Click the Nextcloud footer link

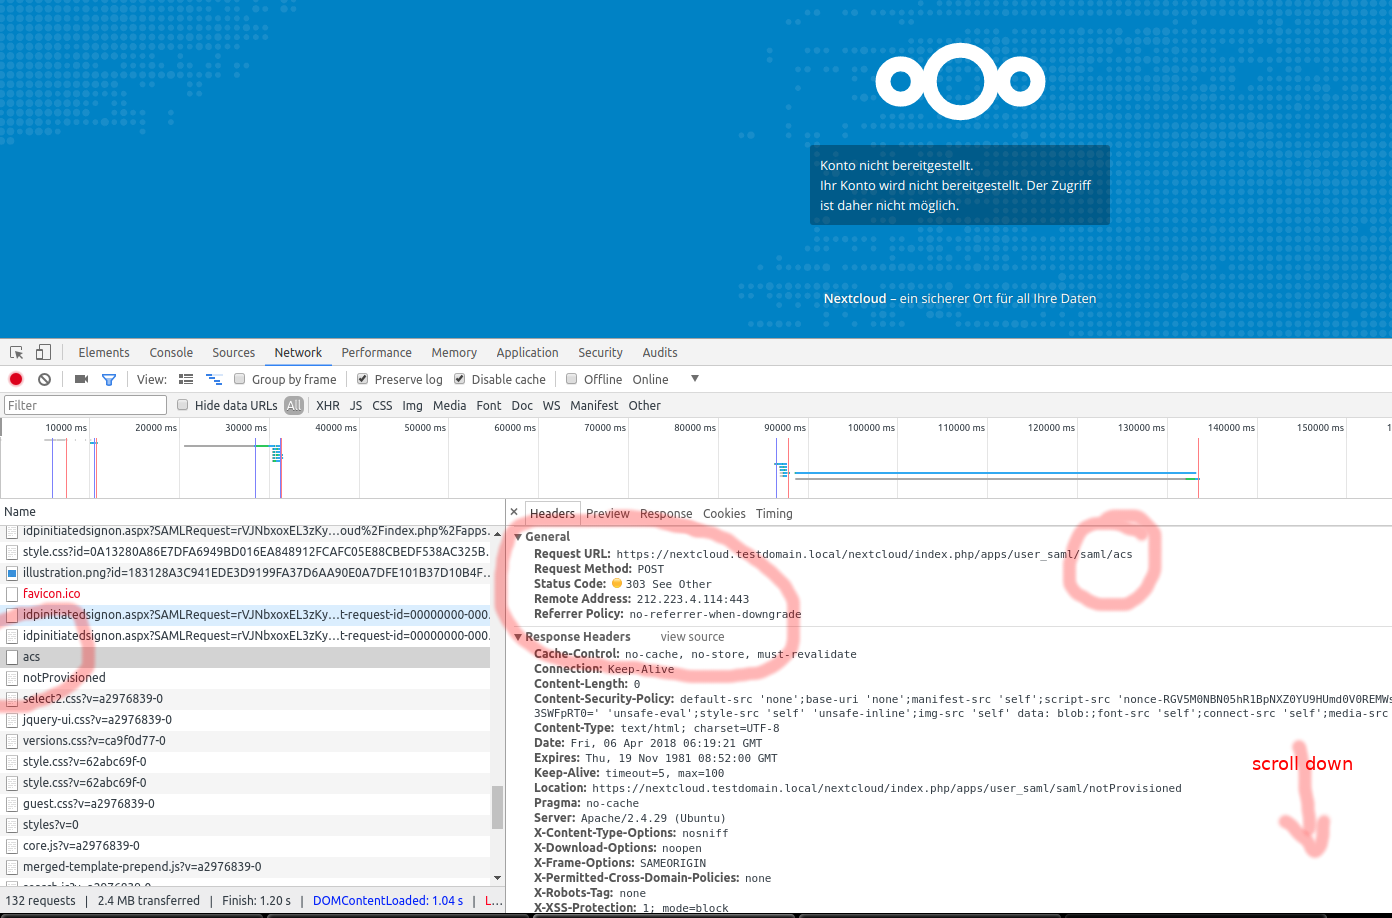pyautogui.click(x=855, y=298)
